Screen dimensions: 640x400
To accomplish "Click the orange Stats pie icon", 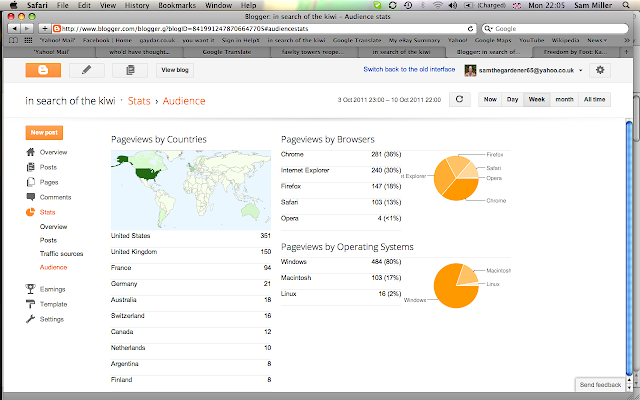I will click(31, 212).
